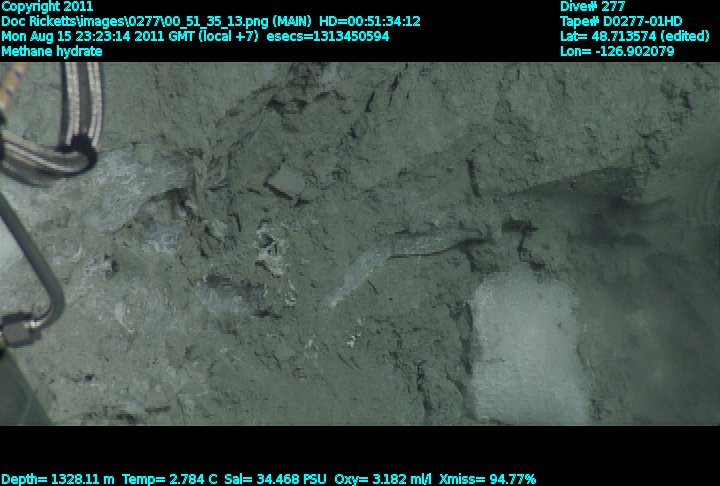720x486 pixels.
Task: Click the 'Copyright 2011' overlay text
Action: pyautogui.click(x=47, y=6)
